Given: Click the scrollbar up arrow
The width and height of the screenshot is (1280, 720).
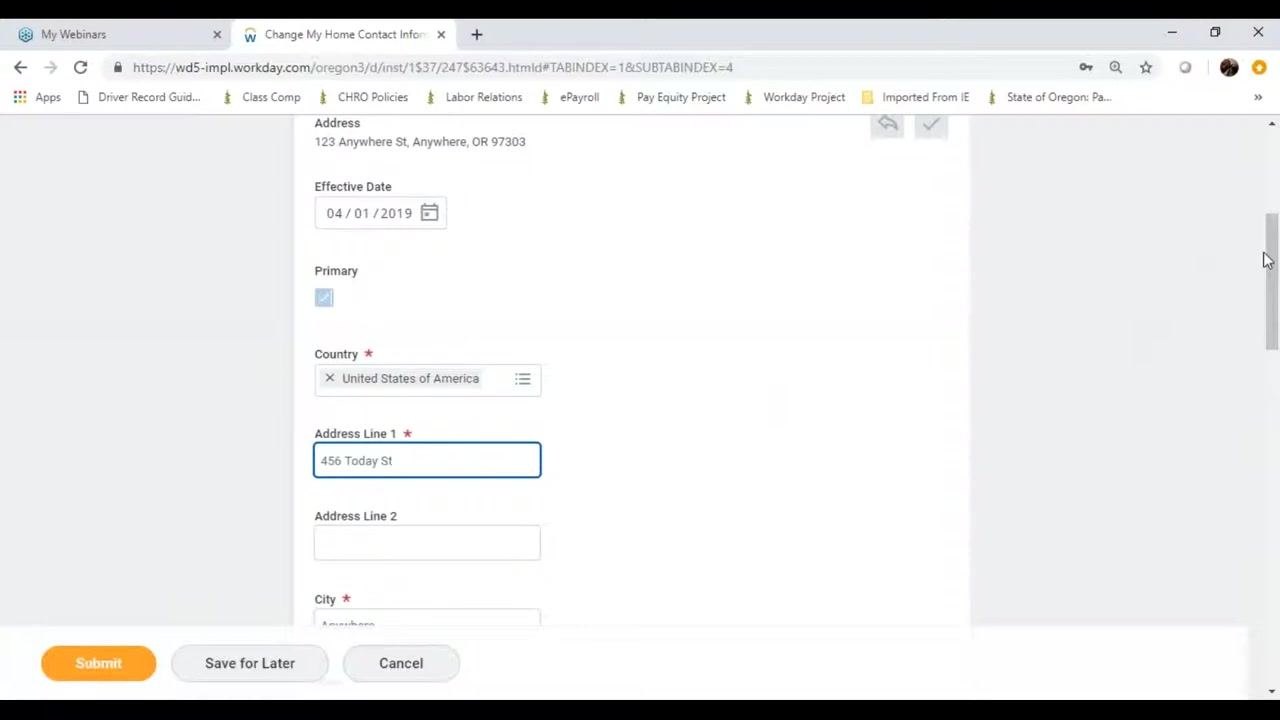Looking at the screenshot, I should (1272, 123).
